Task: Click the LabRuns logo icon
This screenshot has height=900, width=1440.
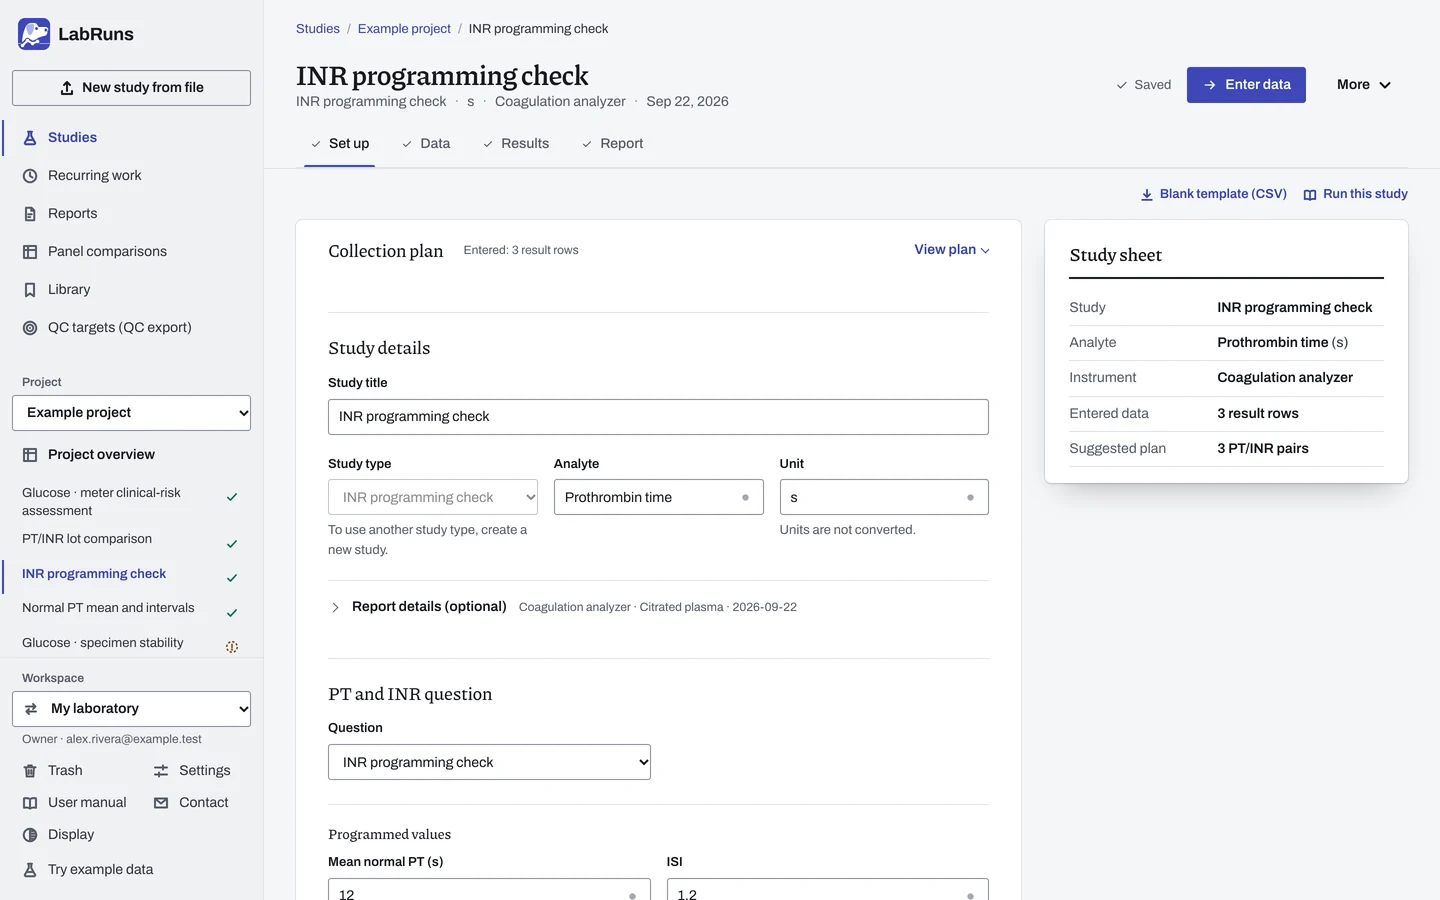Action: click(x=34, y=34)
